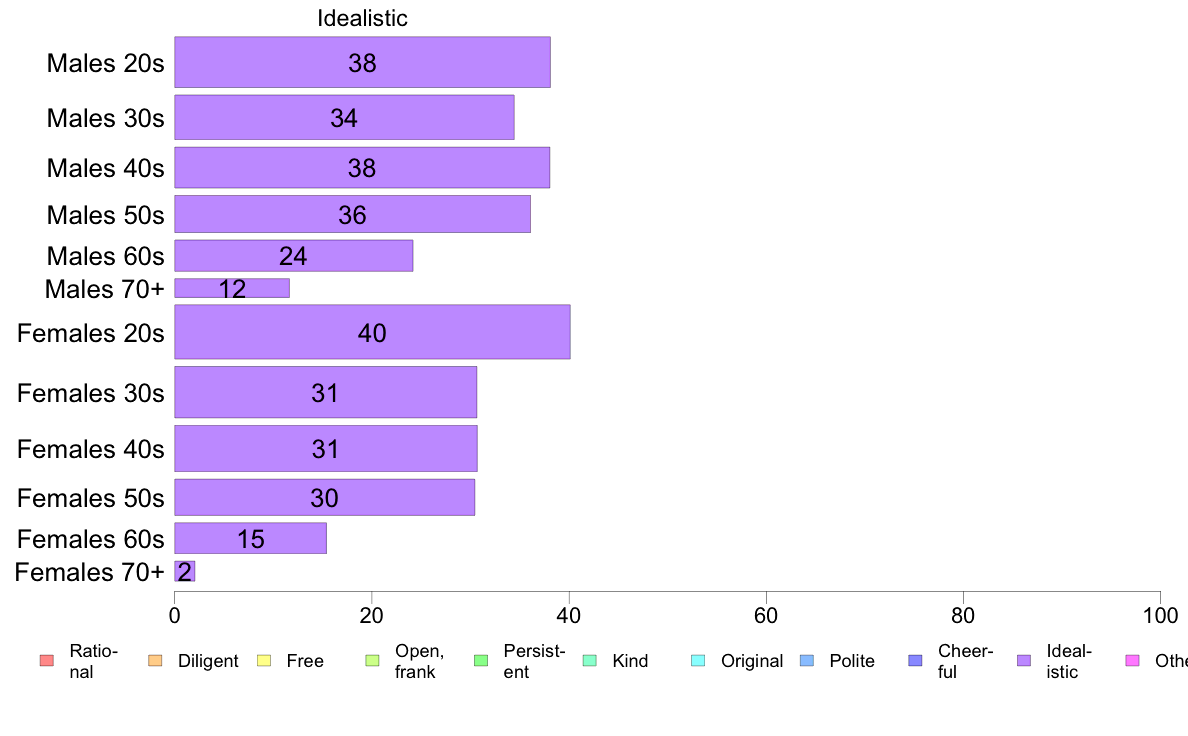Click the Males 30s row label
The image size is (1188, 736).
[105, 118]
